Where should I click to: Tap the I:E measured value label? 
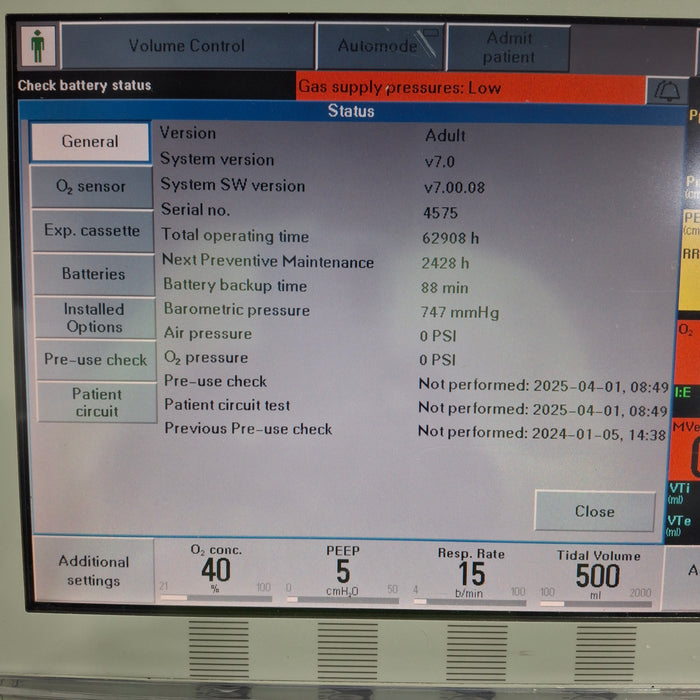(x=683, y=392)
